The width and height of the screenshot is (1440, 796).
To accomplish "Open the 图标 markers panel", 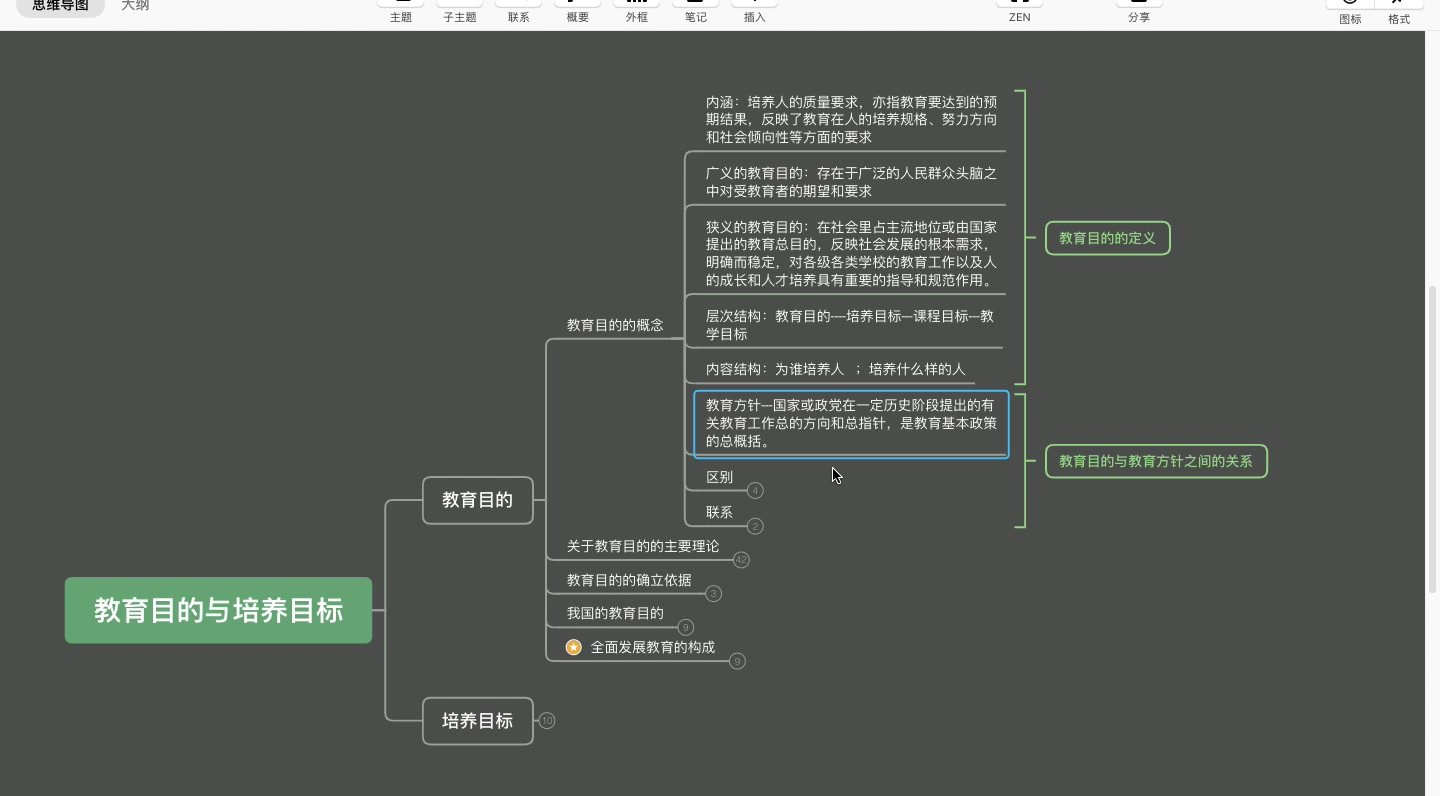I will coord(1350,12).
